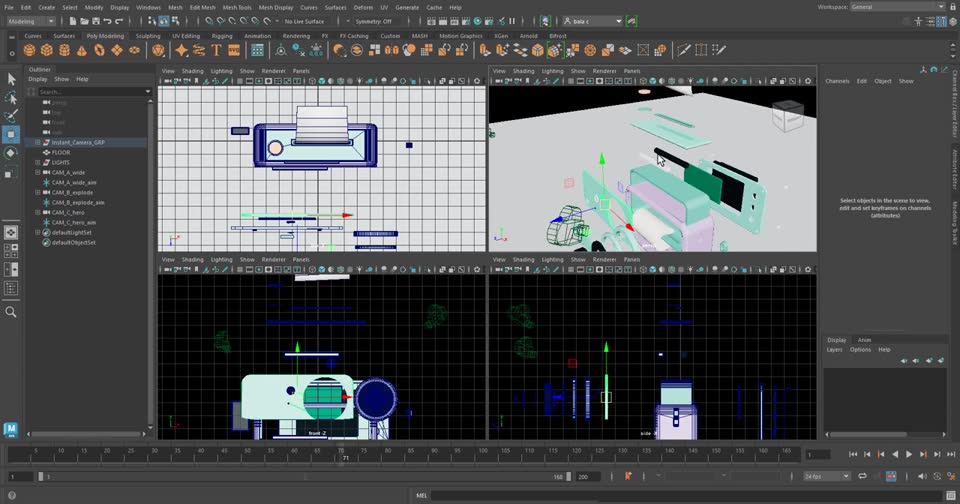The height and width of the screenshot is (504, 960).
Task: Expand the CAM_A_wide node
Action: tap(37, 172)
